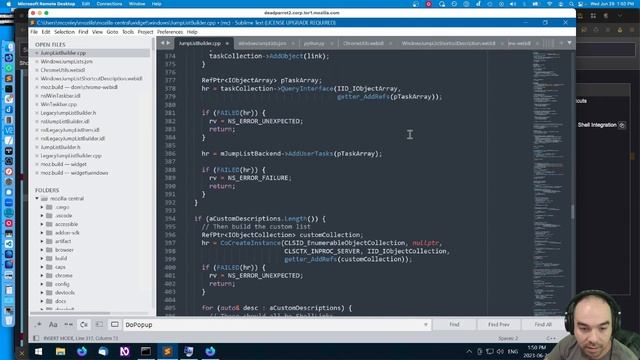Open the Preferences menu

tap(170, 32)
